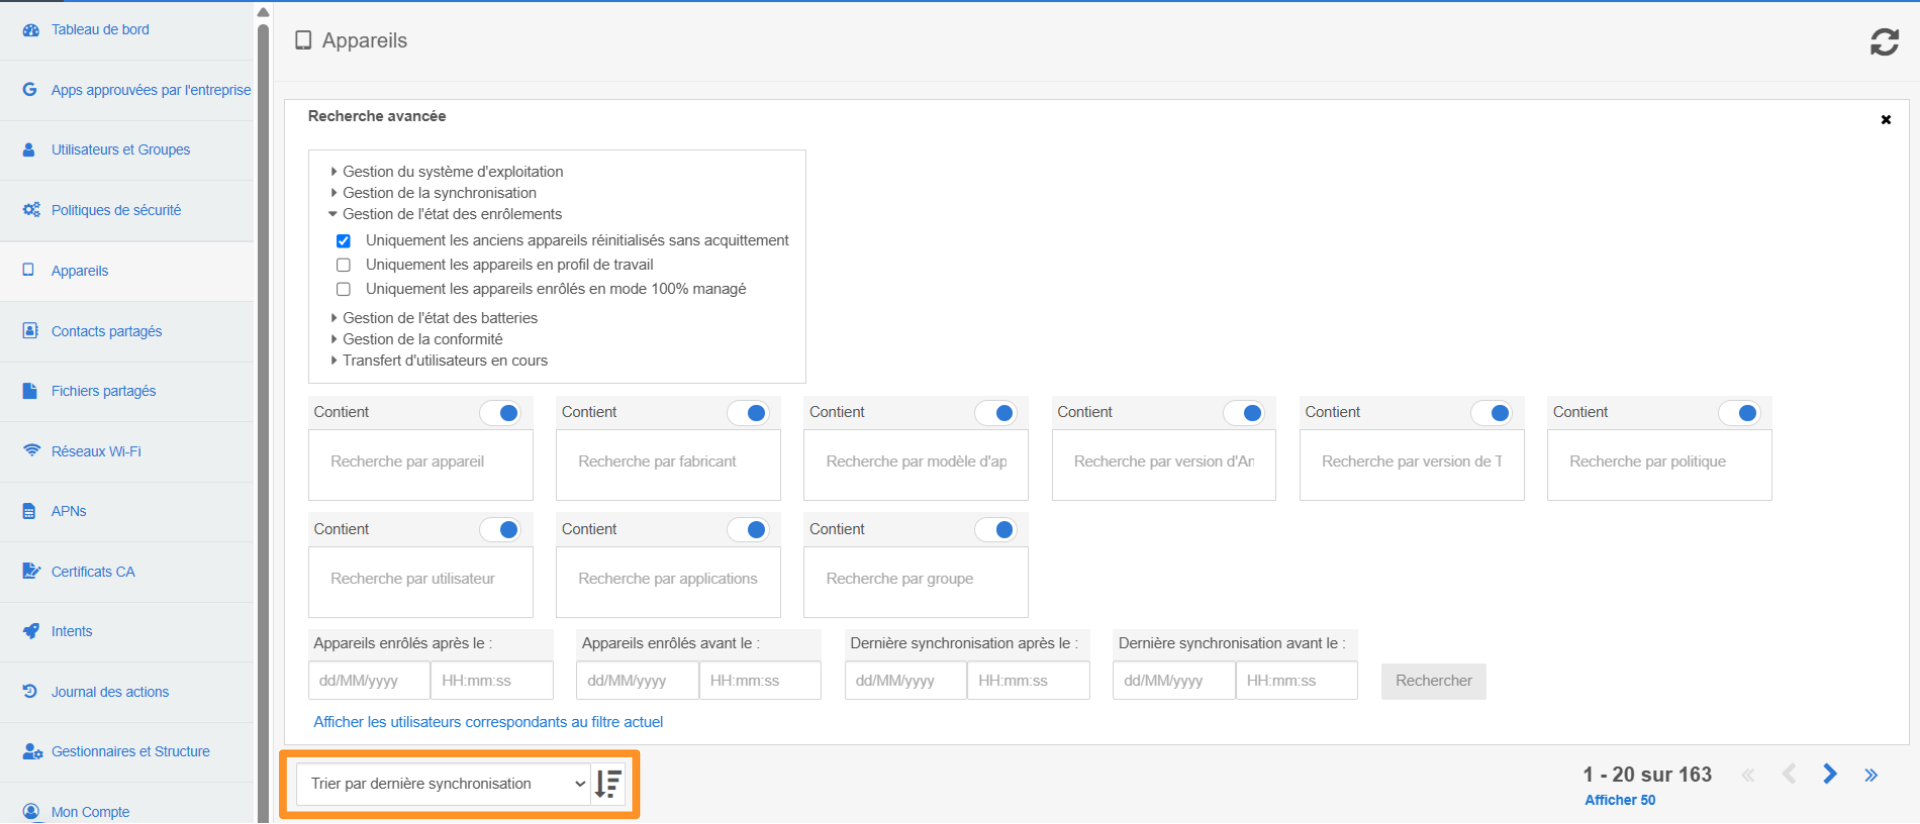Click the refresh icon at top right

(1884, 42)
